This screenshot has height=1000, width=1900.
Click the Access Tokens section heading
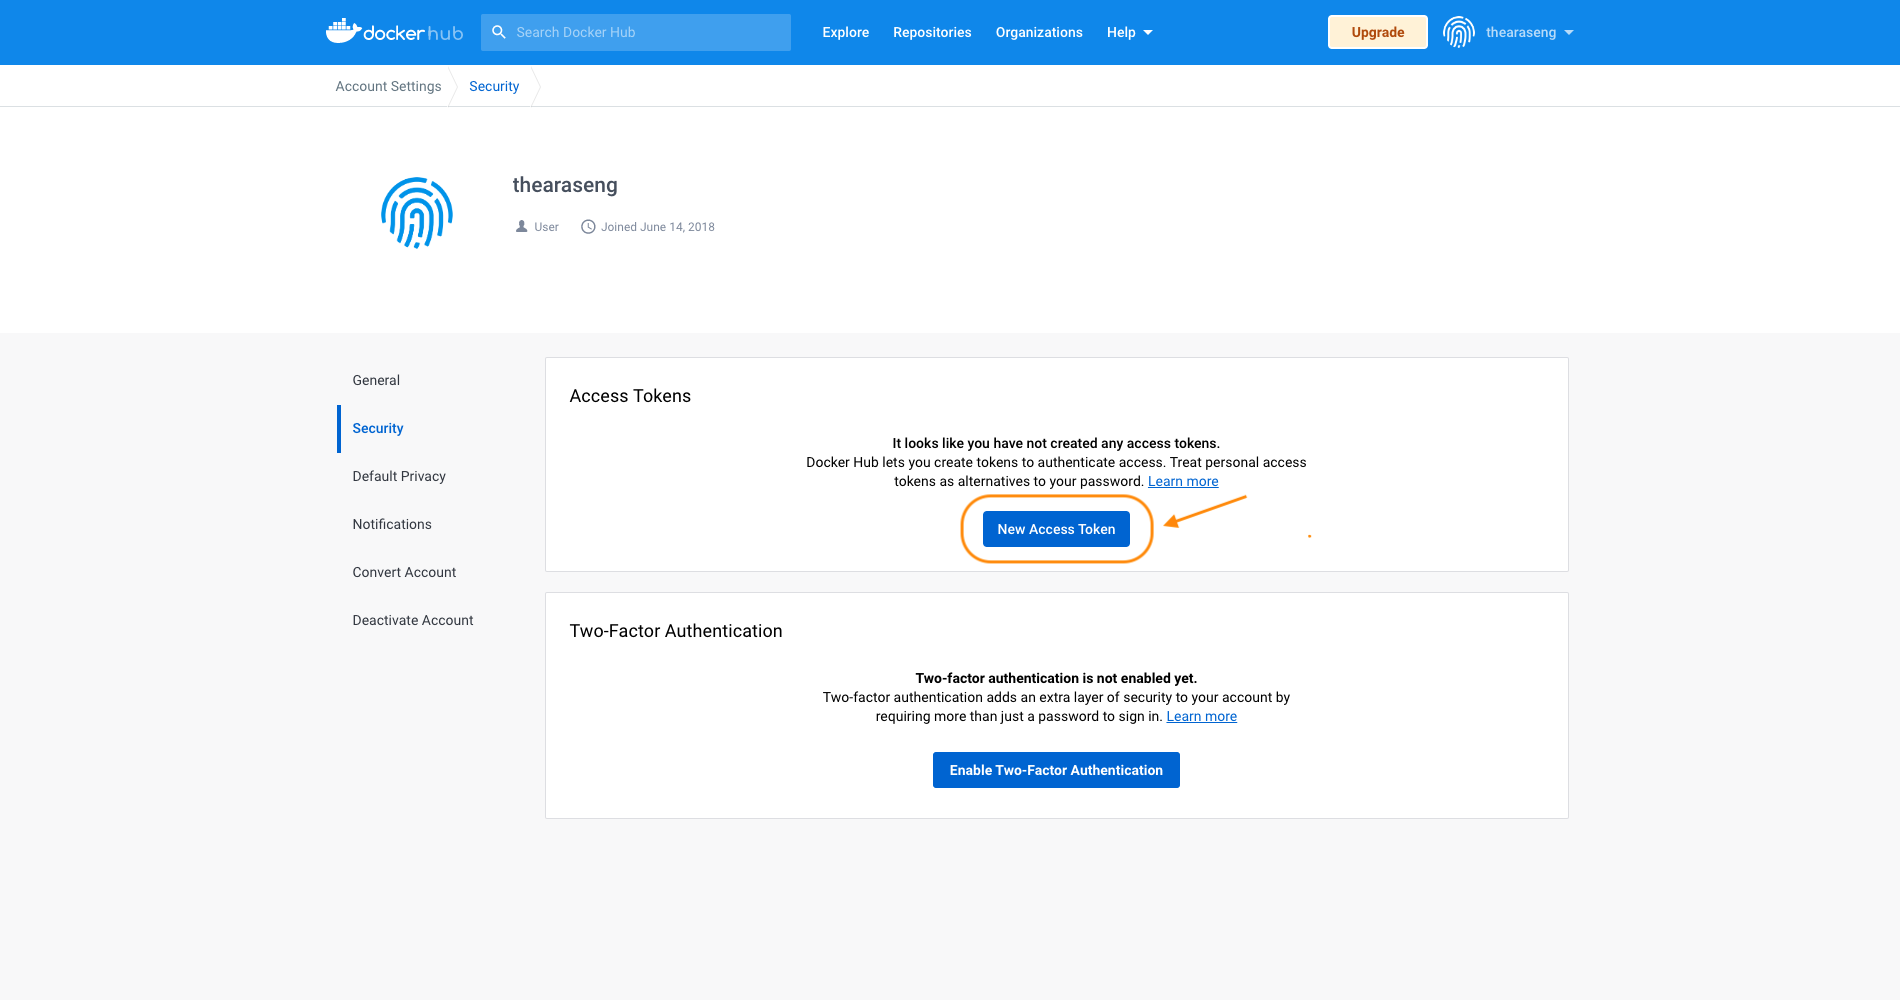(x=630, y=396)
